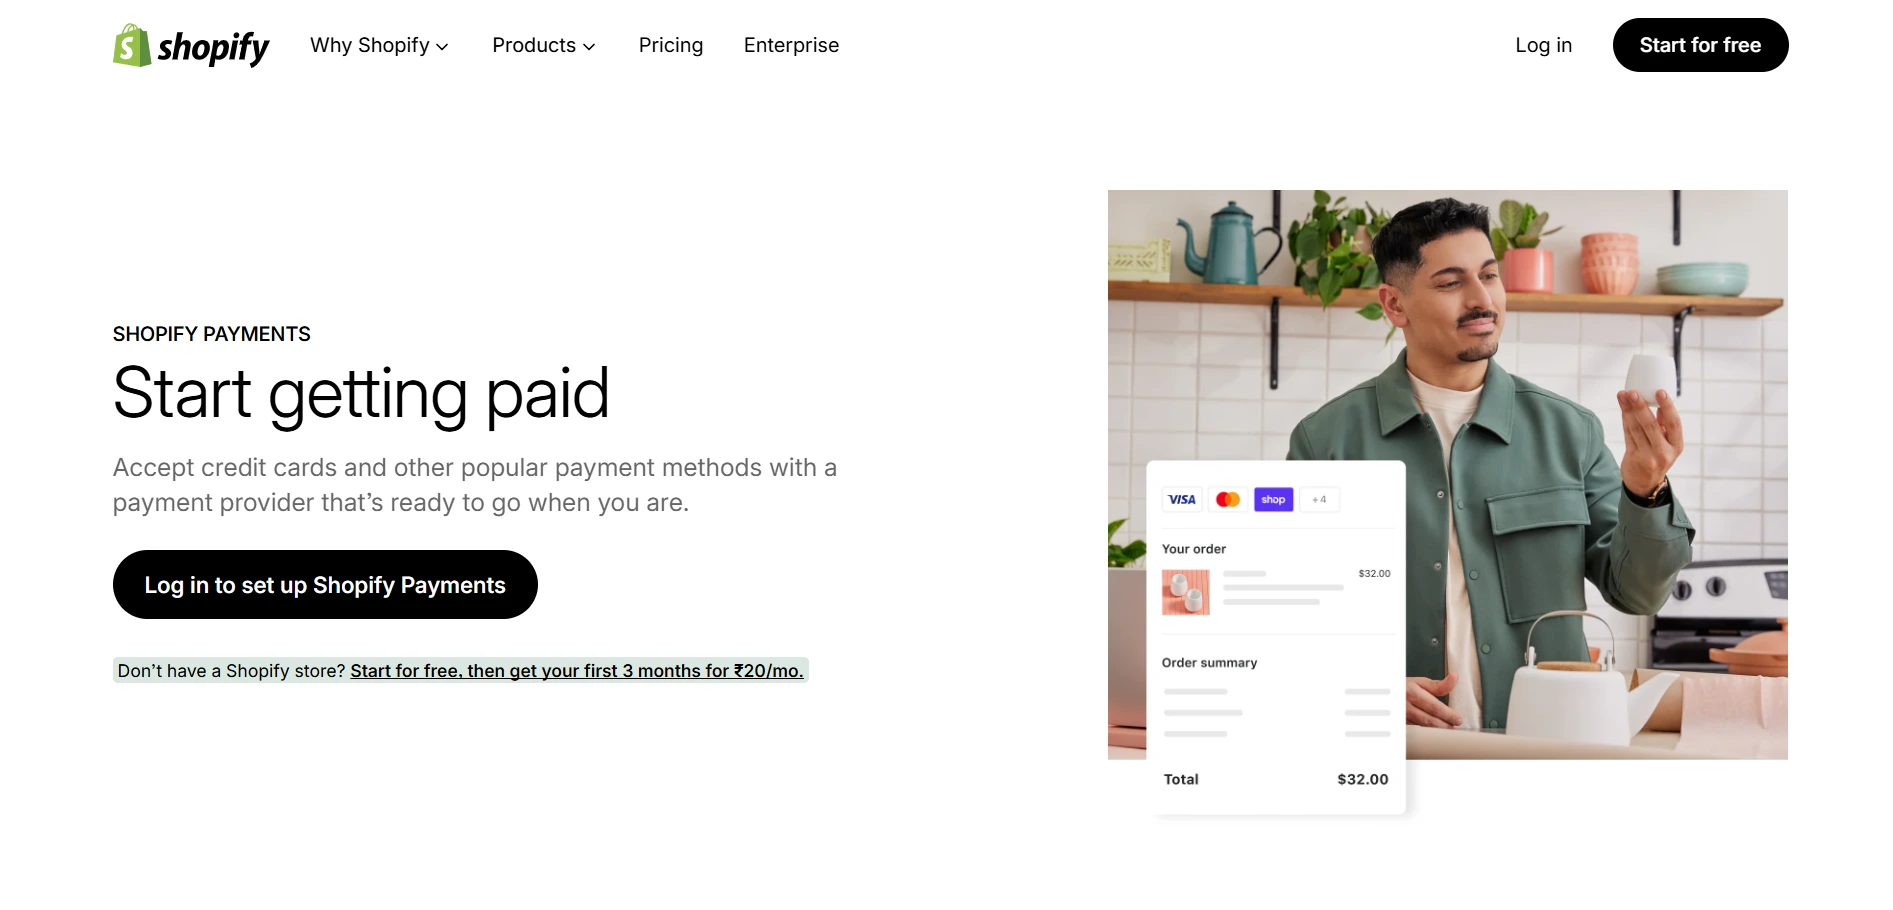Image resolution: width=1893 pixels, height=910 pixels.
Task: Expand the Products dropdown
Action: (543, 45)
